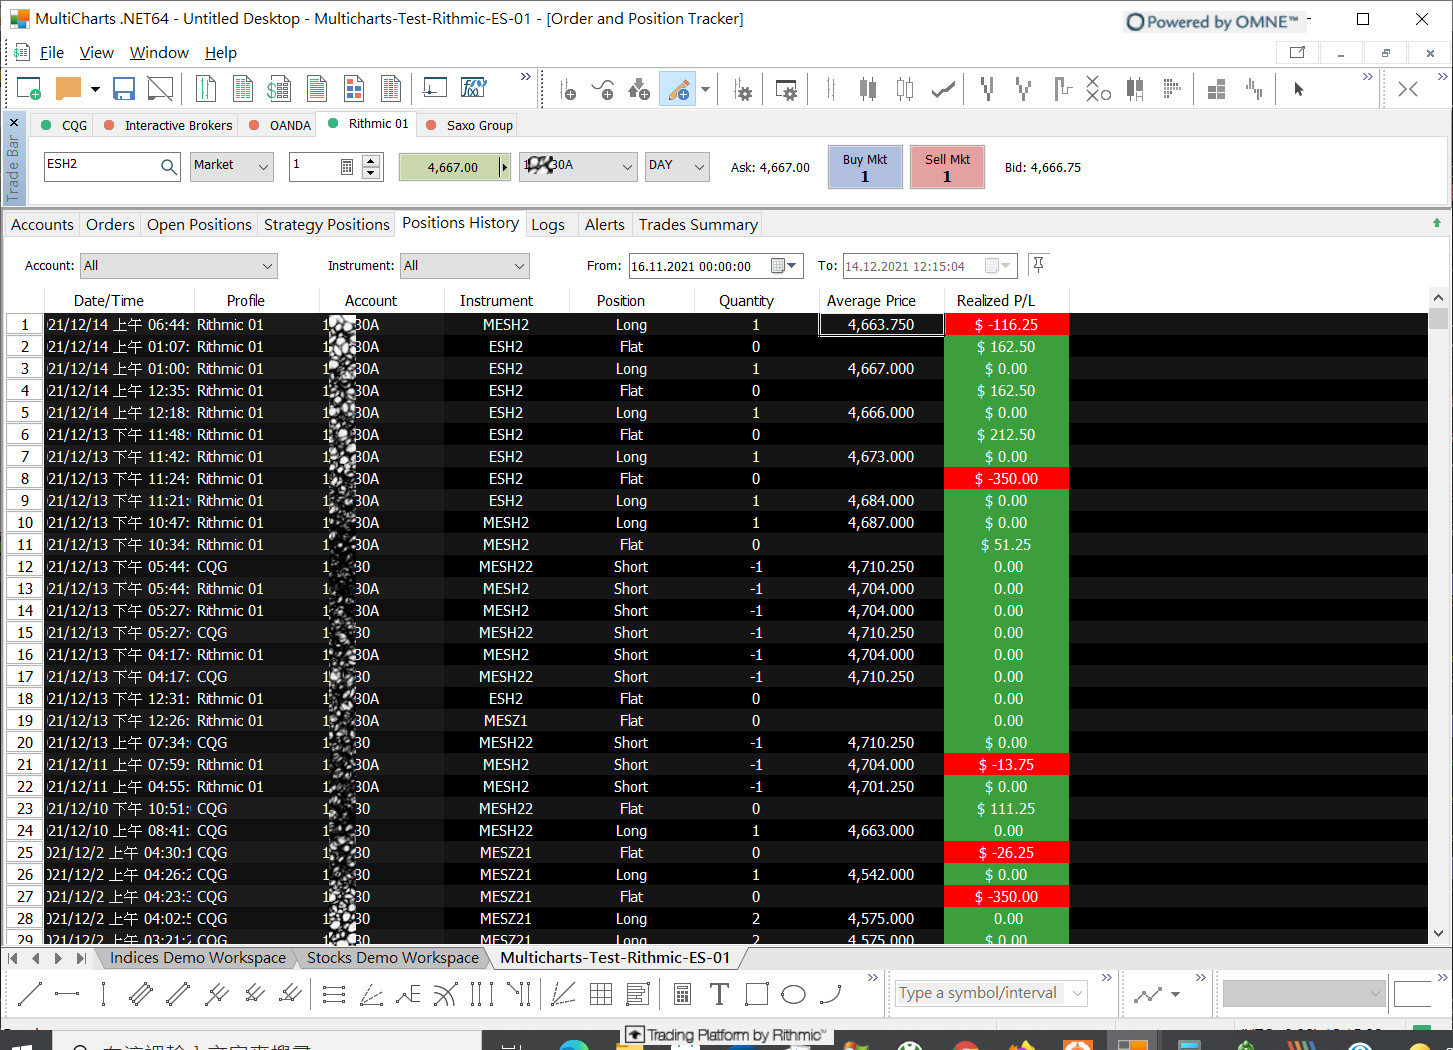Select the Rectangle drawing tool
1453x1050 pixels.
click(x=757, y=994)
